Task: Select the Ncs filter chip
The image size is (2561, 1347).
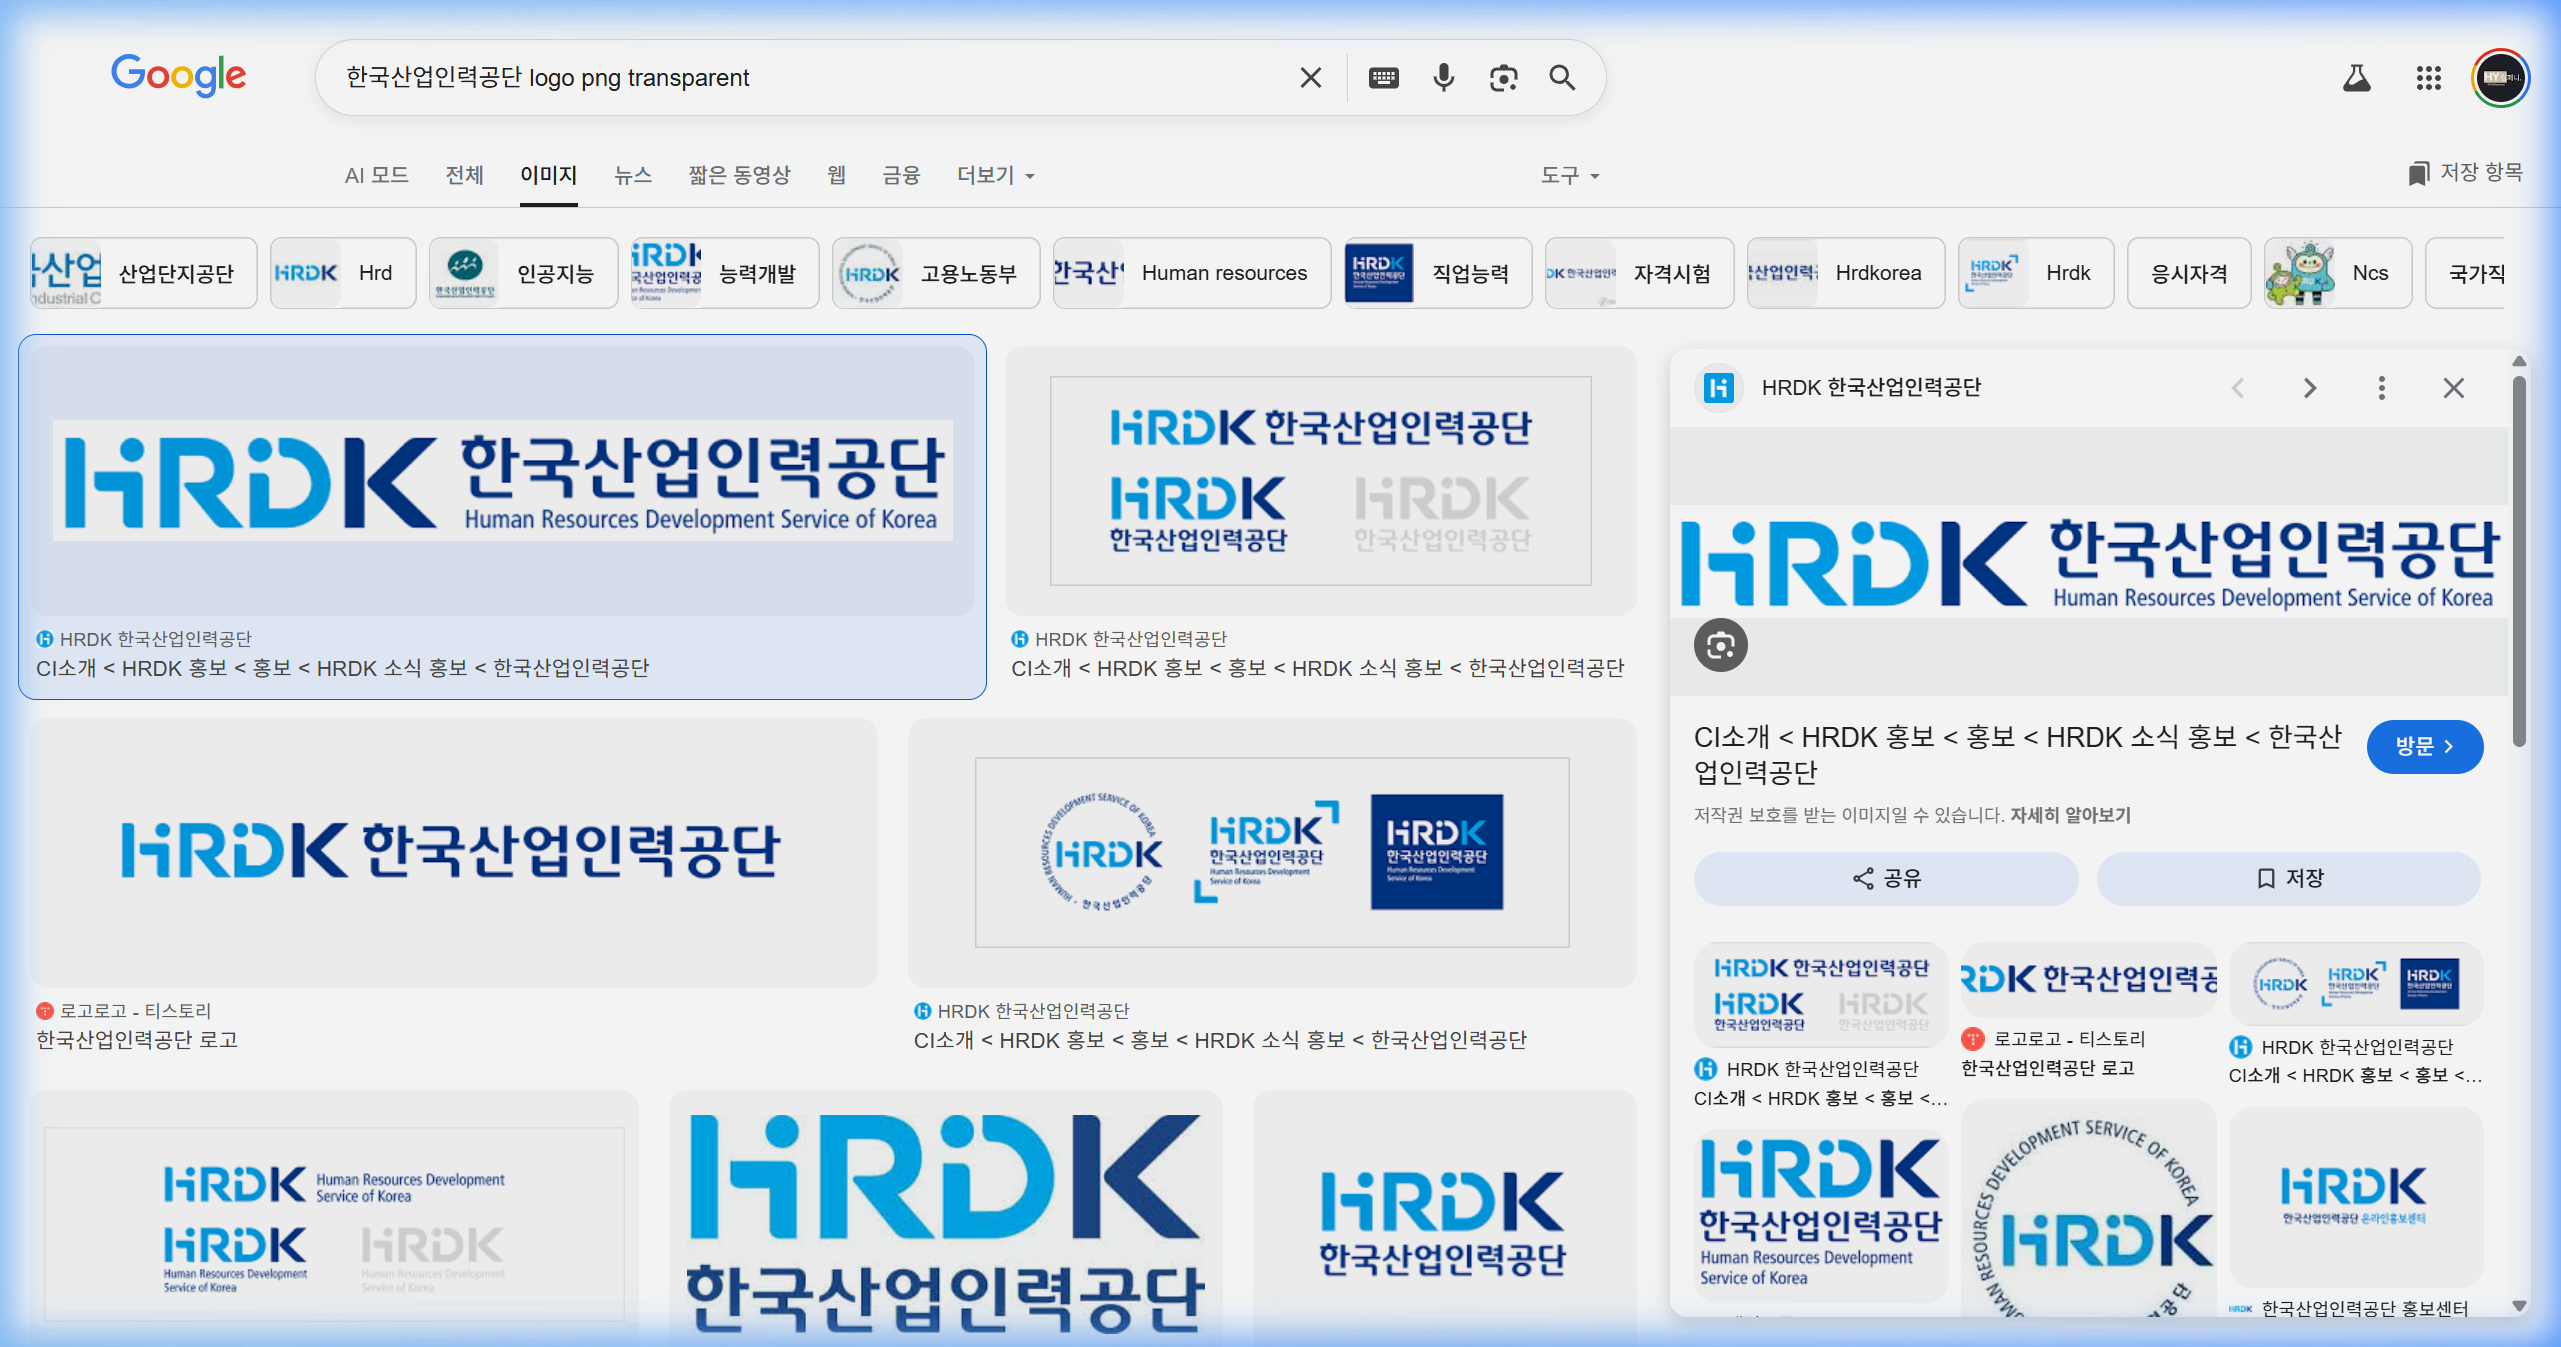Action: point(2338,273)
